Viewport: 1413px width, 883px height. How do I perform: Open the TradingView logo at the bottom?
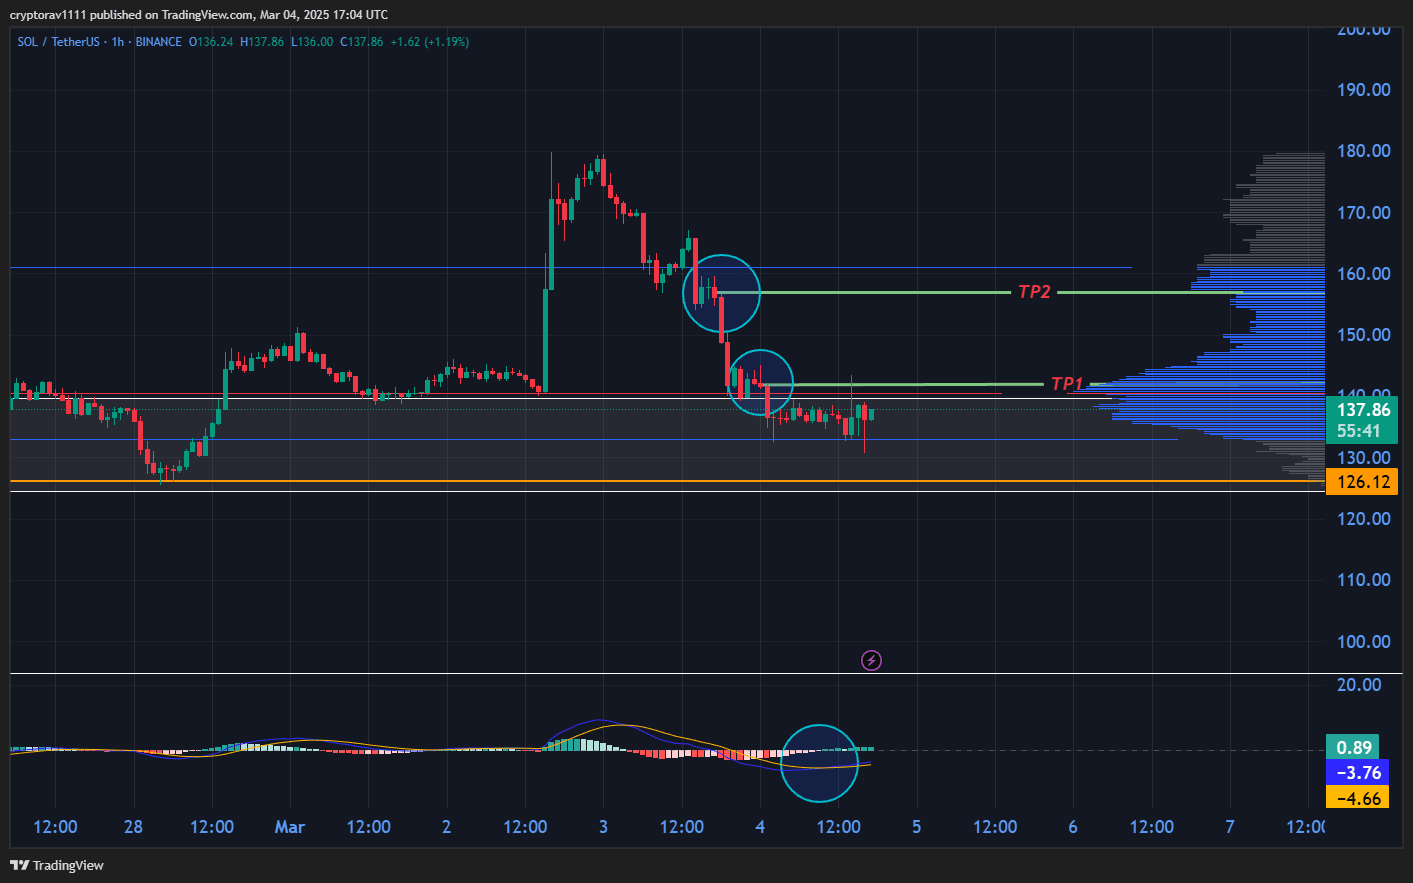[x=57, y=865]
